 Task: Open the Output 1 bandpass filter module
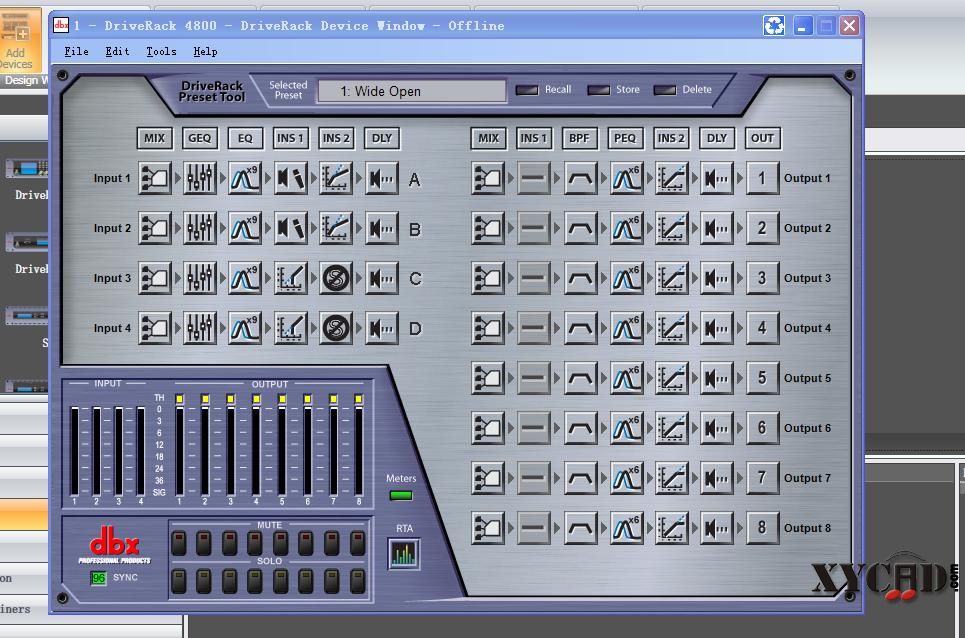[580, 178]
